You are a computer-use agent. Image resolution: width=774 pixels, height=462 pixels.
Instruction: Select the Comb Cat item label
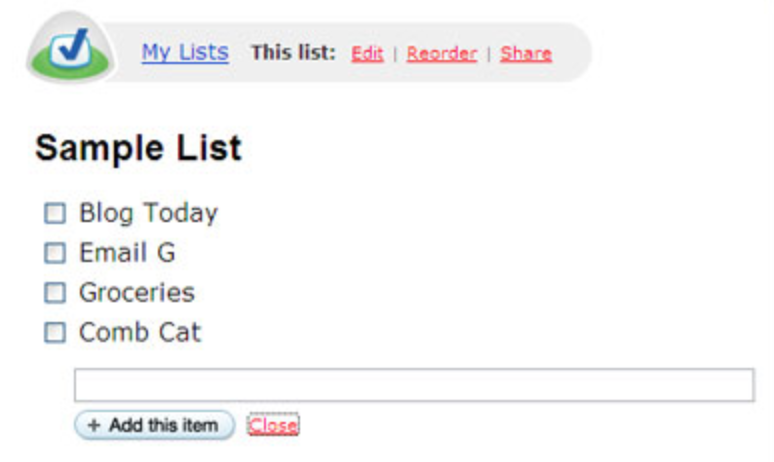tap(140, 332)
